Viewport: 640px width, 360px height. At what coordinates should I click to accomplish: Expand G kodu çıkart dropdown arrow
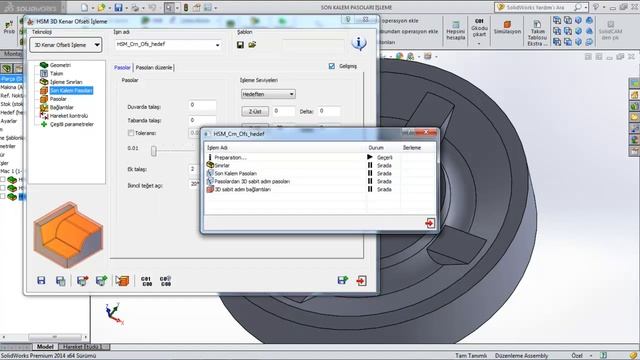479,44
